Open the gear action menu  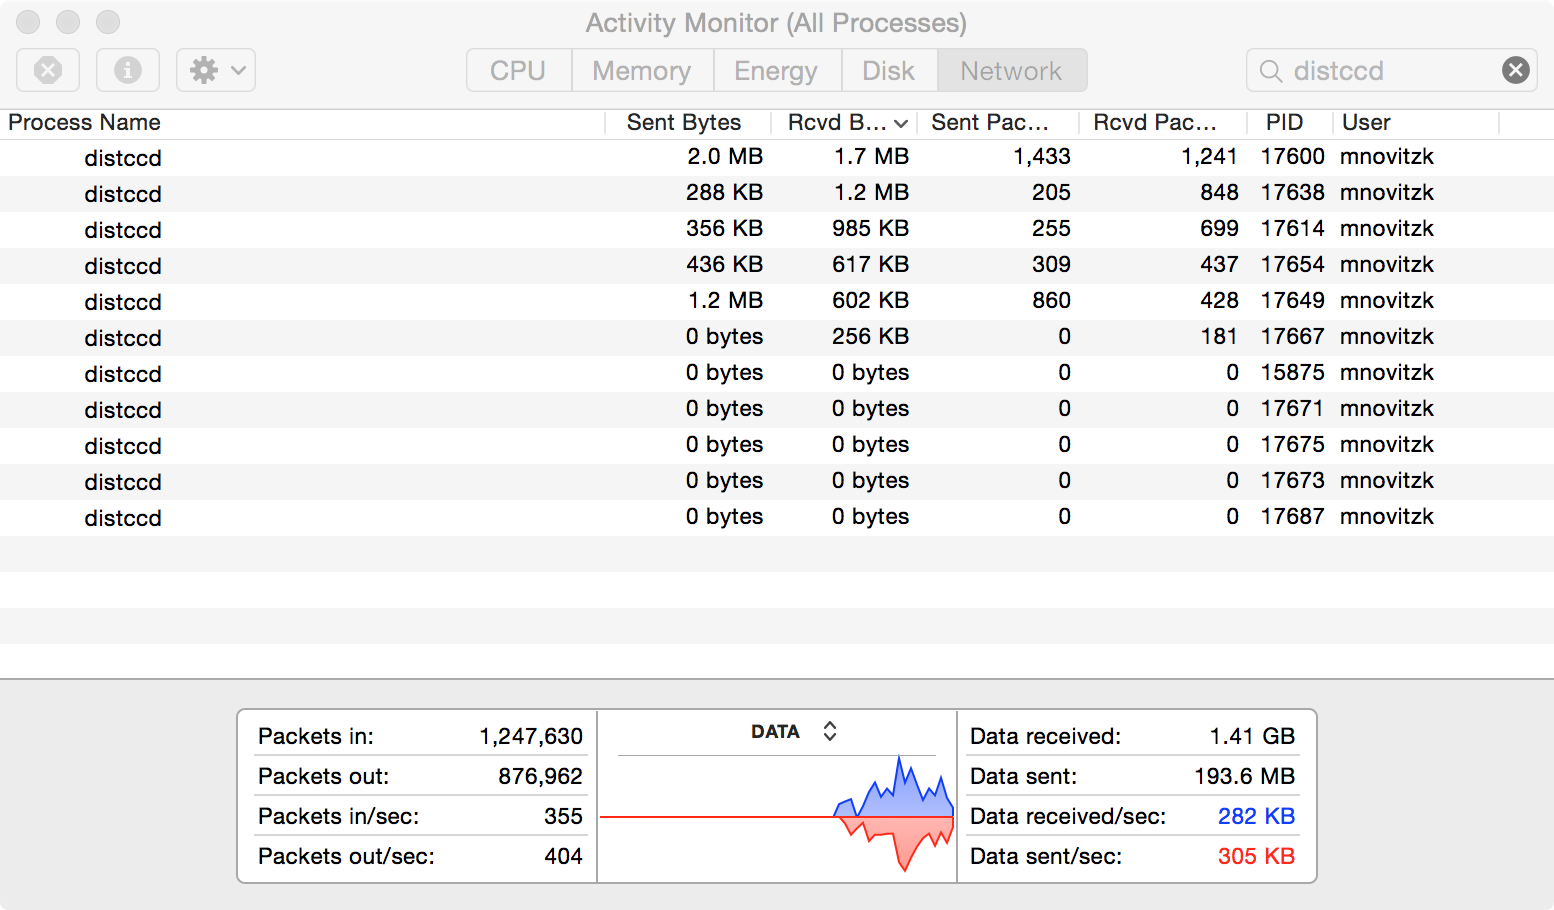[216, 70]
